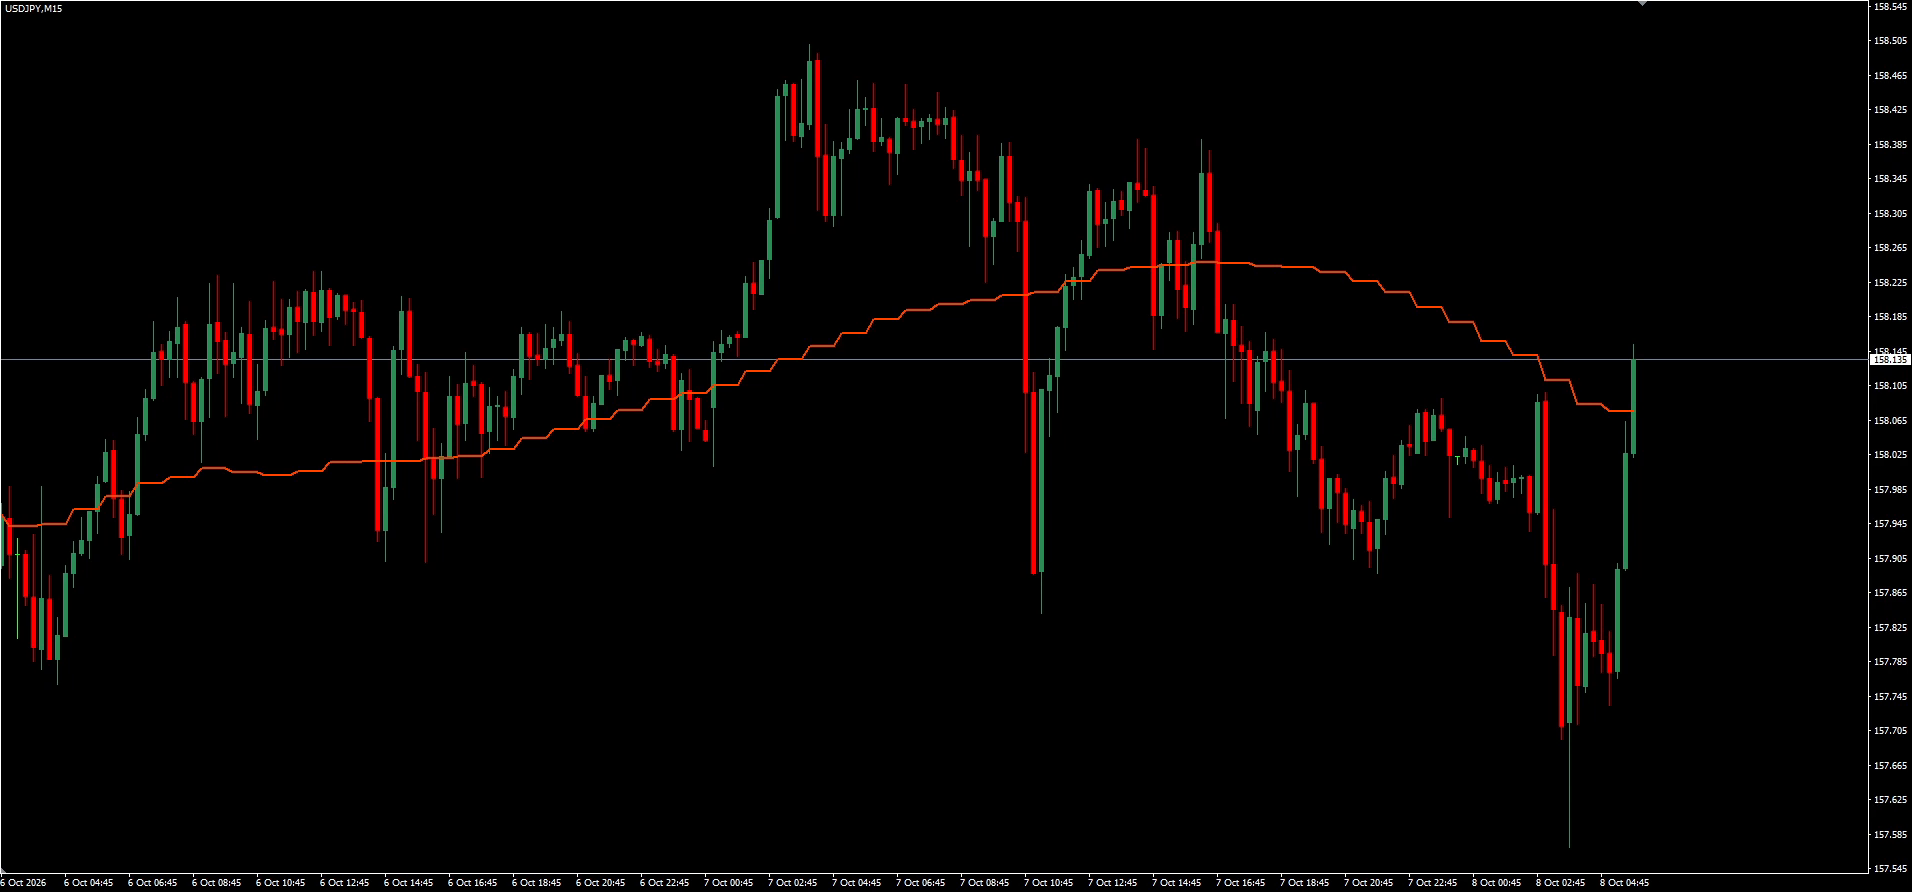
Task: Click the 6 Oct 20:45 time label
Action: [601, 883]
